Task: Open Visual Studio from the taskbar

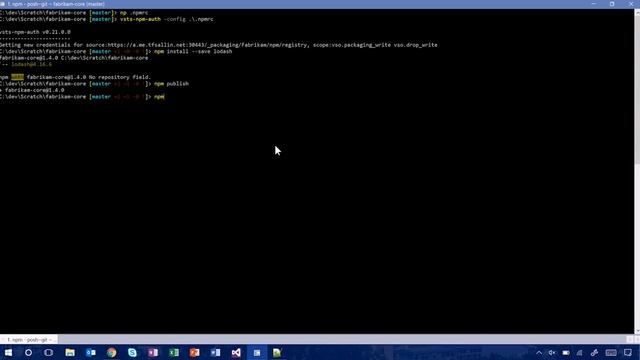Action: click(x=236, y=353)
